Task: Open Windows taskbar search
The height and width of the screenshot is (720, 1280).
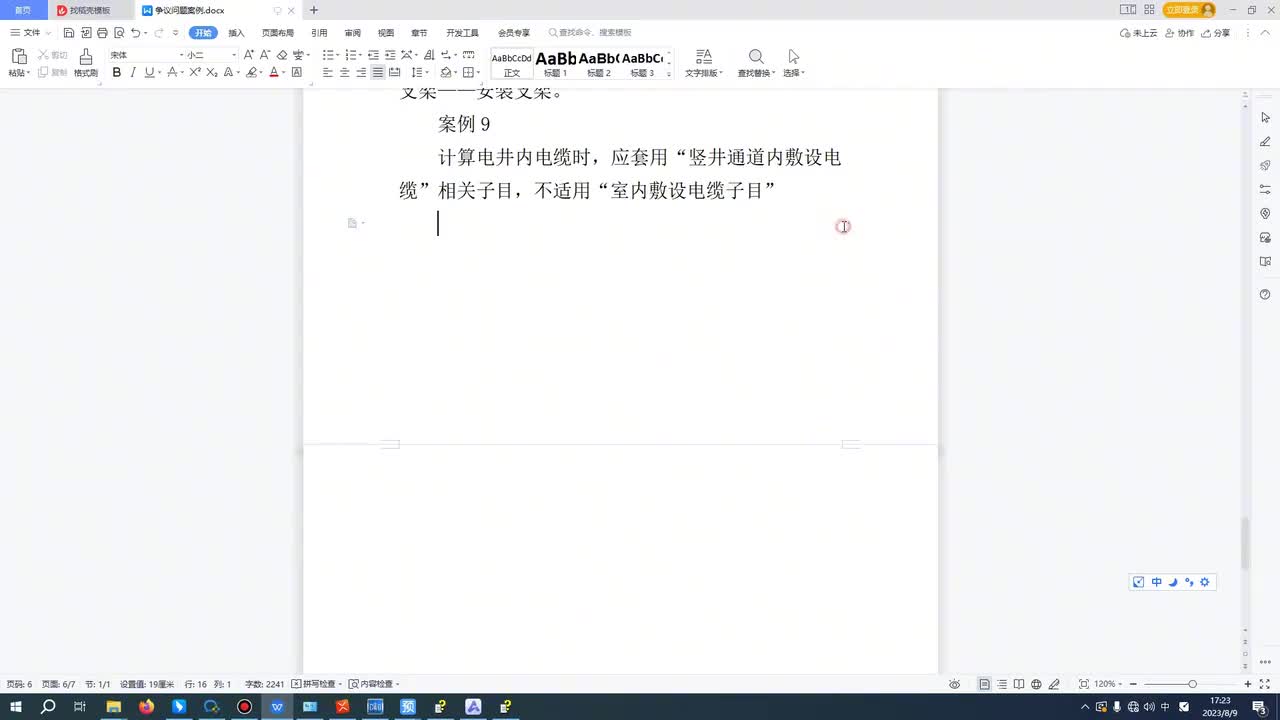Action: (x=48, y=707)
